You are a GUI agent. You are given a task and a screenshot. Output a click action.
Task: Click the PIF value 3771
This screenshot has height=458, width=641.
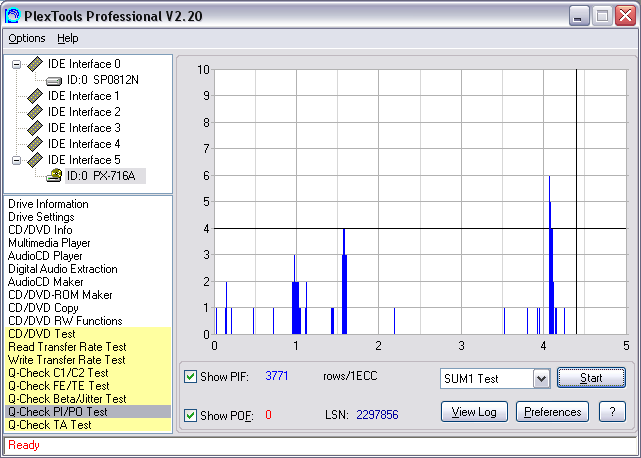click(x=277, y=376)
